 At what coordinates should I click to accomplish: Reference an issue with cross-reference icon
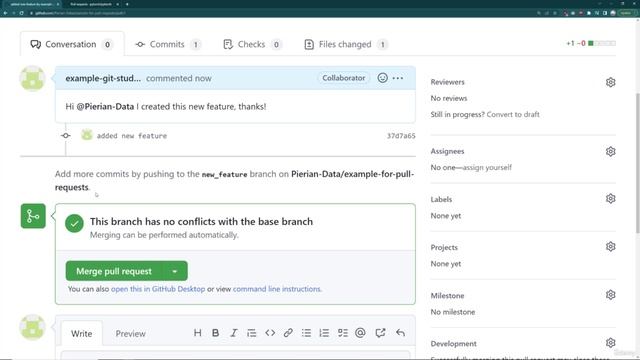[x=380, y=333]
